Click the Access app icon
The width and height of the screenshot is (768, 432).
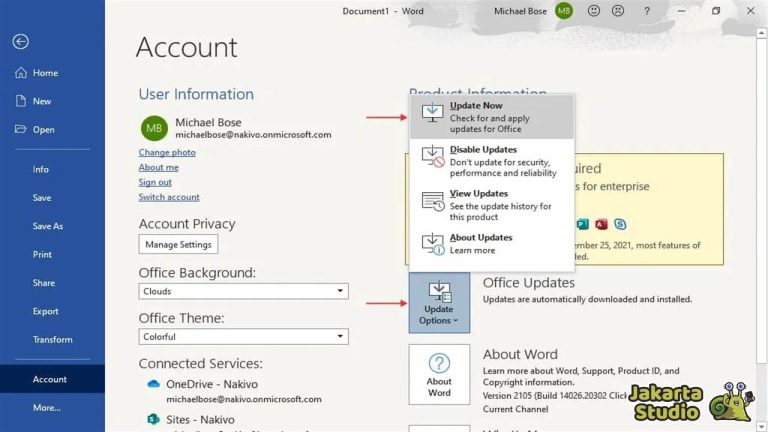601,224
